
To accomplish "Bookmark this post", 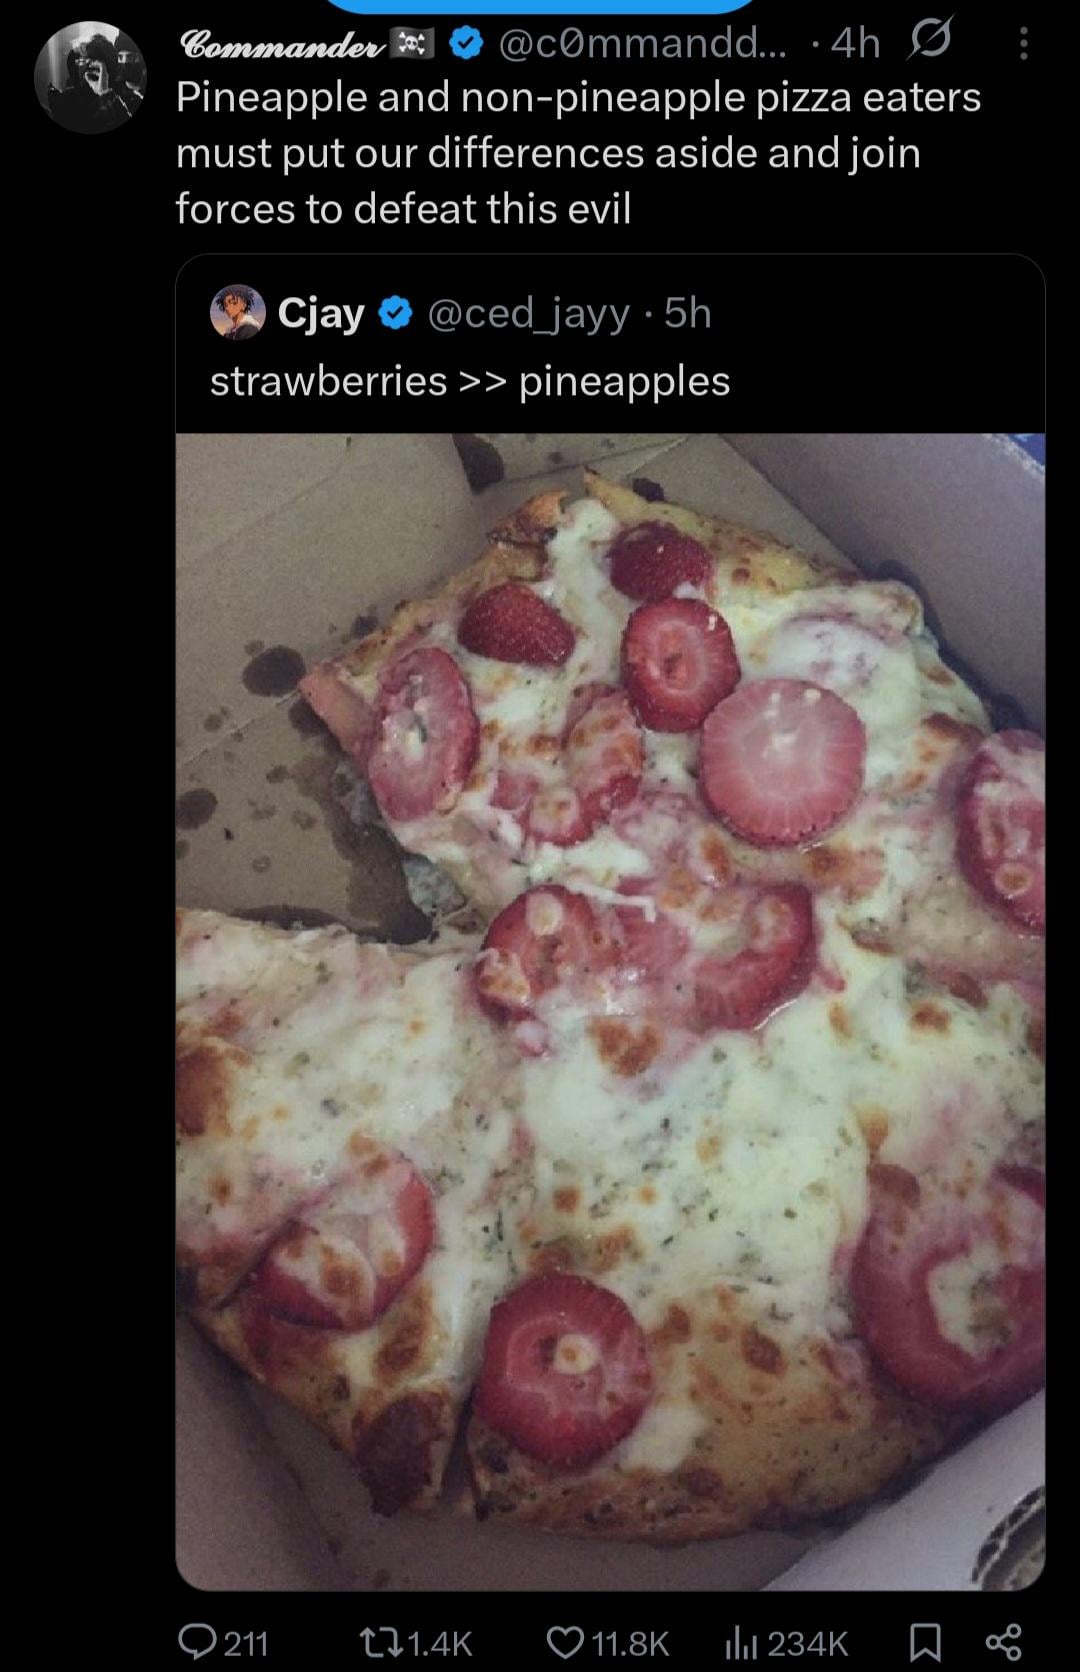I will 924,1642.
